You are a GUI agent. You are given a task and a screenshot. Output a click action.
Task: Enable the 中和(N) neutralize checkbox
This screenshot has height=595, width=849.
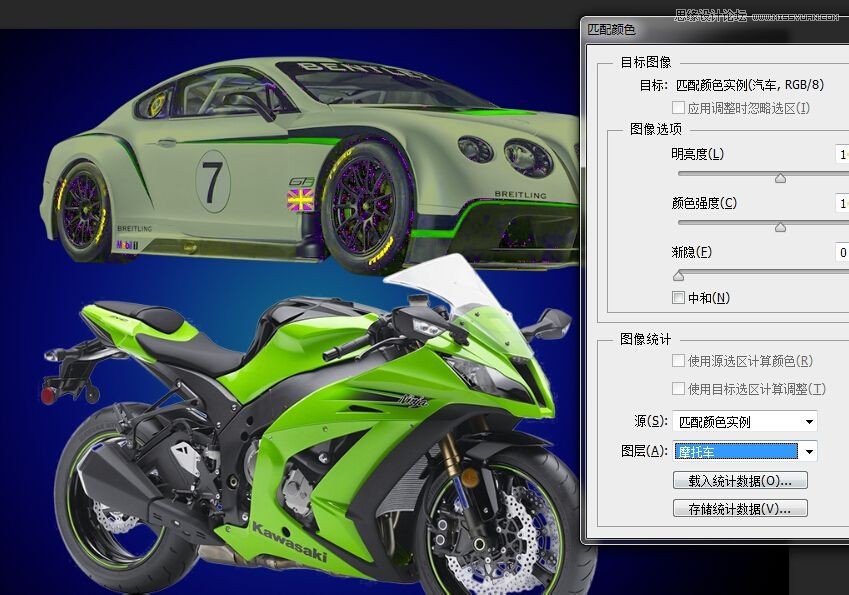point(678,297)
